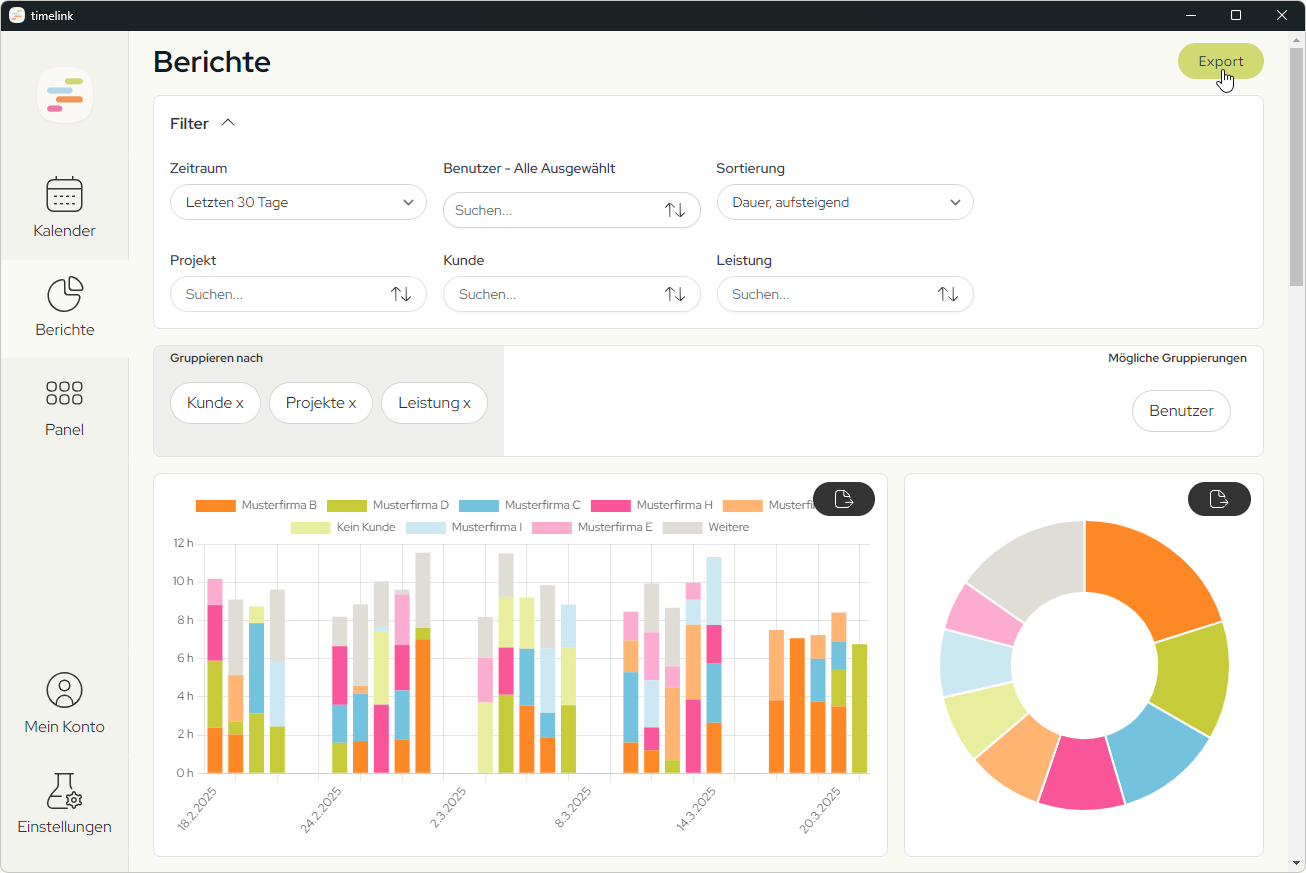Open the Panel grid icon
Screen dimensions: 1306x873
coord(65,393)
